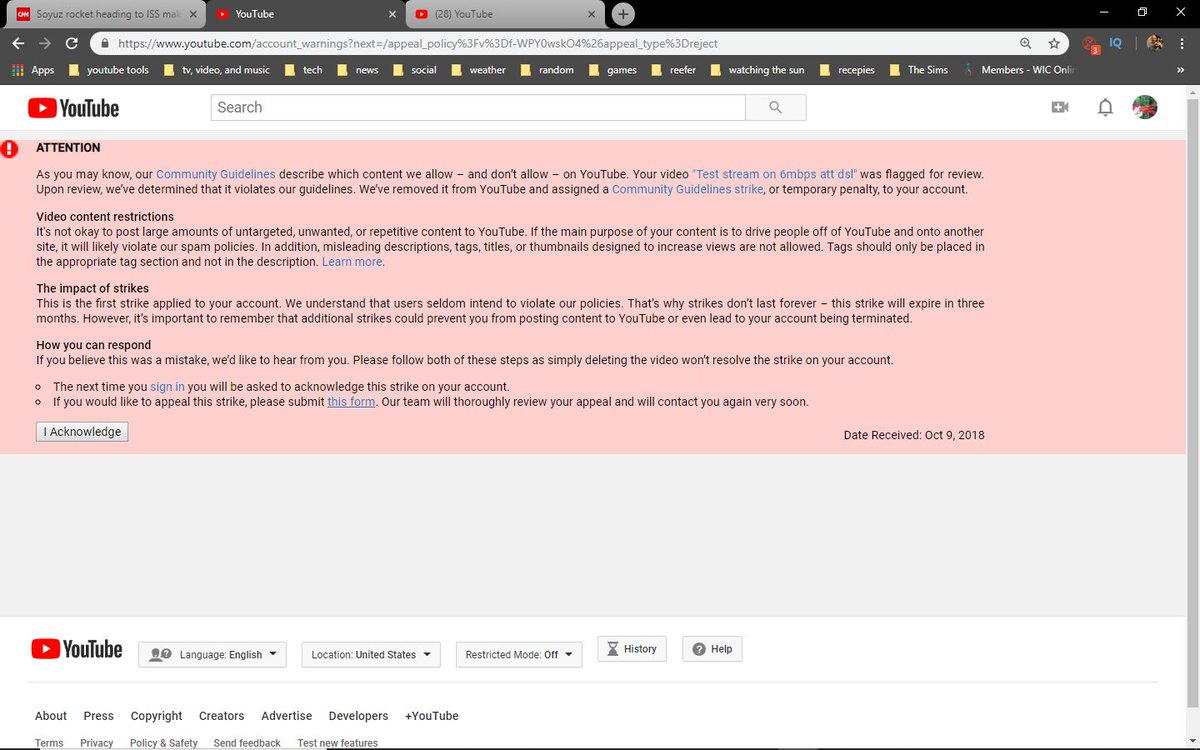Expand the Language: English dropdown
Viewport: 1200px width, 750px height.
point(212,654)
